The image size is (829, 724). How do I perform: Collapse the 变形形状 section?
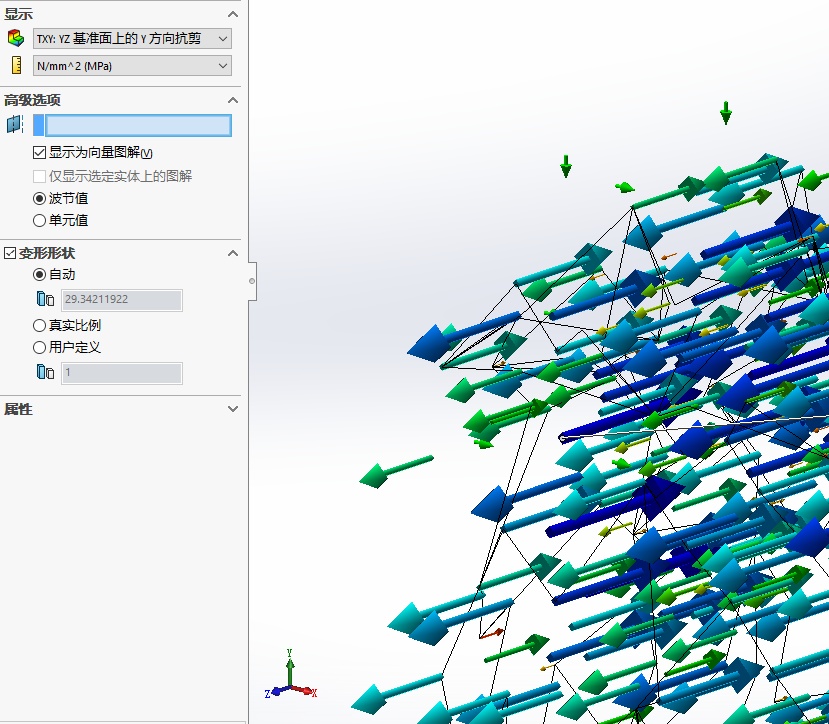pos(233,253)
